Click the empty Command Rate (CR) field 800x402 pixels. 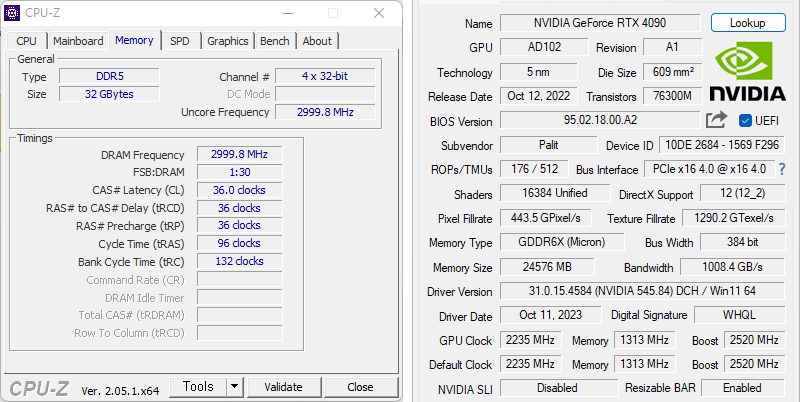pyautogui.click(x=239, y=279)
